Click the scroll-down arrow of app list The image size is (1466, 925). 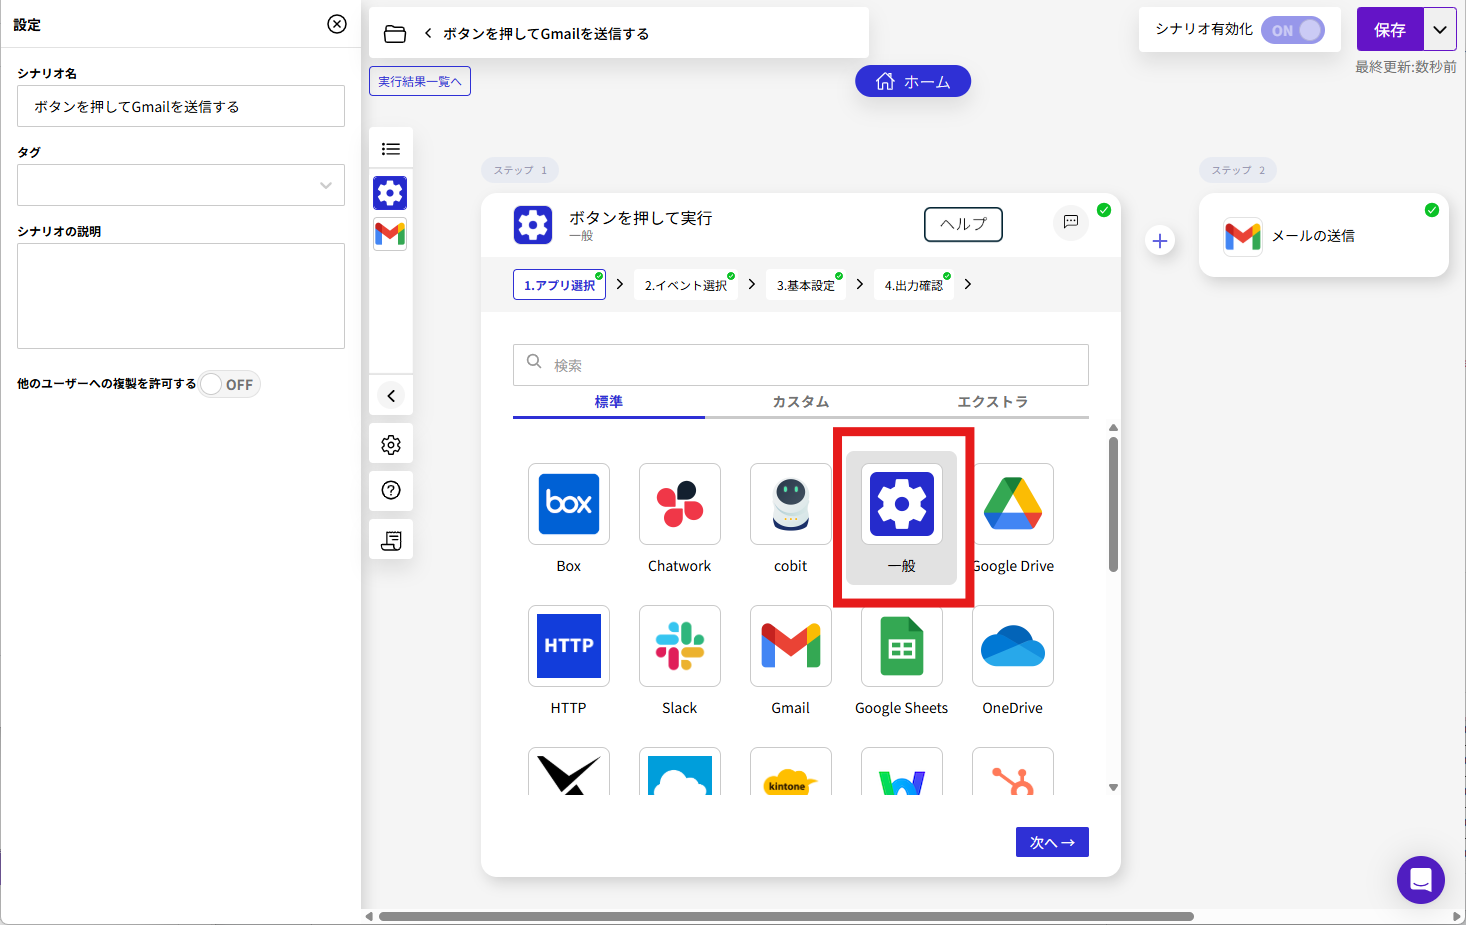[1113, 788]
